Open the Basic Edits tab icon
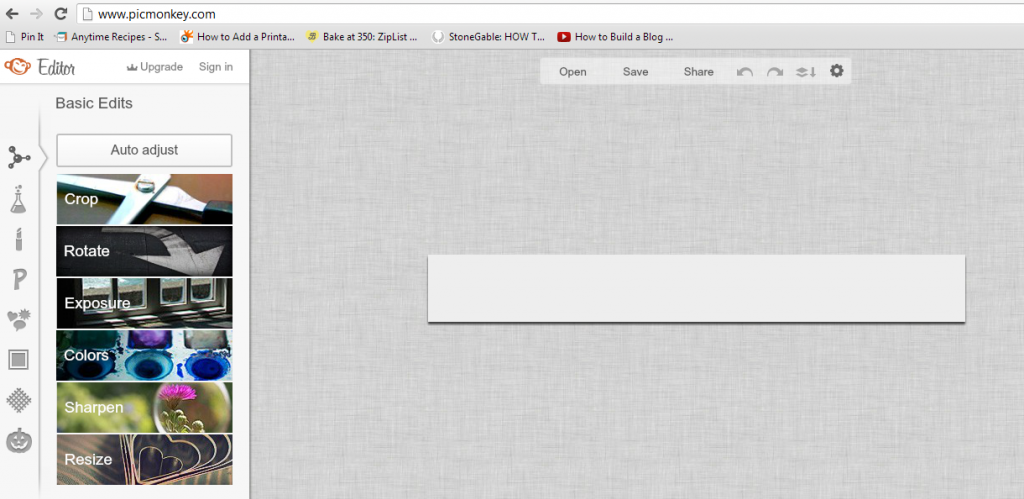Screen dimensions: 1024x499 point(19,157)
